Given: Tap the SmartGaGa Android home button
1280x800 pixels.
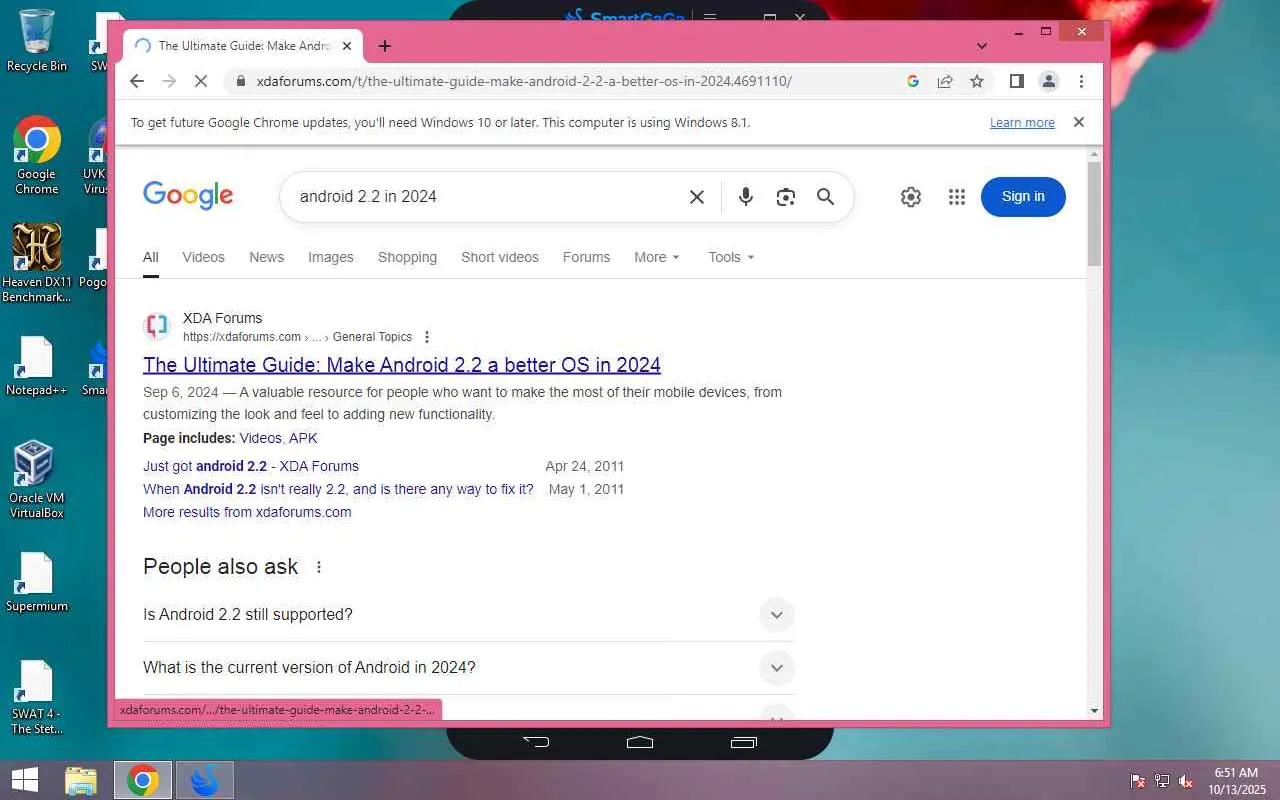Looking at the screenshot, I should (x=640, y=742).
